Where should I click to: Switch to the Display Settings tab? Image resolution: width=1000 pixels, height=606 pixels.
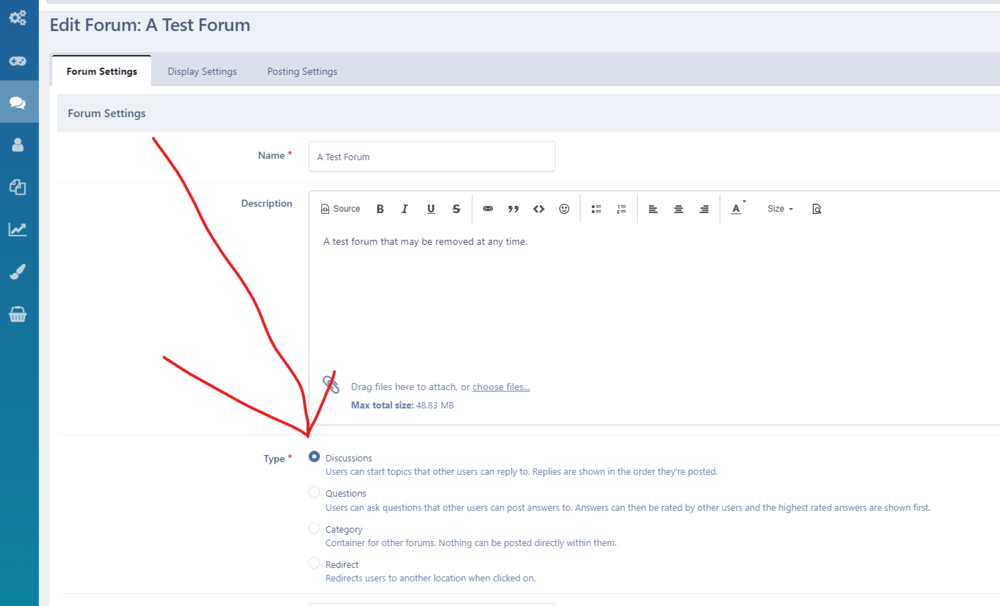[x=202, y=71]
